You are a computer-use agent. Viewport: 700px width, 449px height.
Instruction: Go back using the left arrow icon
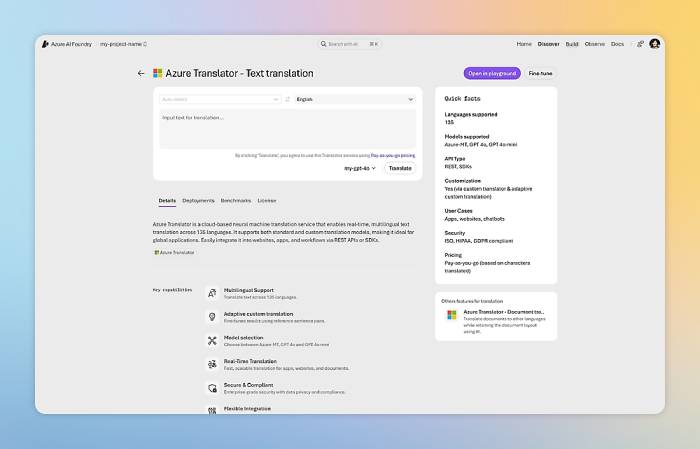point(141,73)
